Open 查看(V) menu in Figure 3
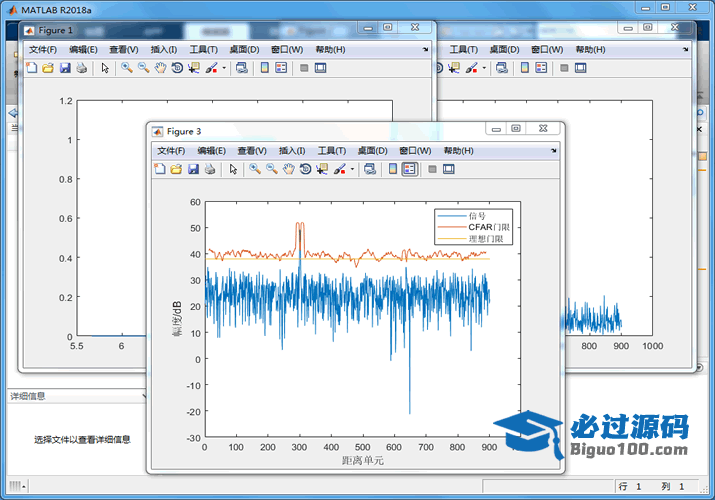 [252, 151]
